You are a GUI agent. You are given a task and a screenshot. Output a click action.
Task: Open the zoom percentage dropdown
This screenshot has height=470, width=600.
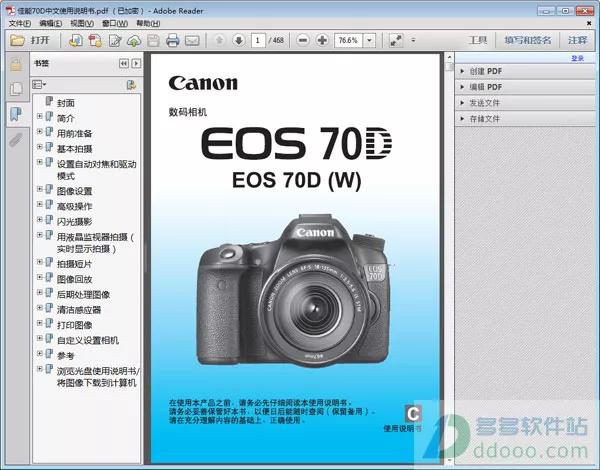370,40
